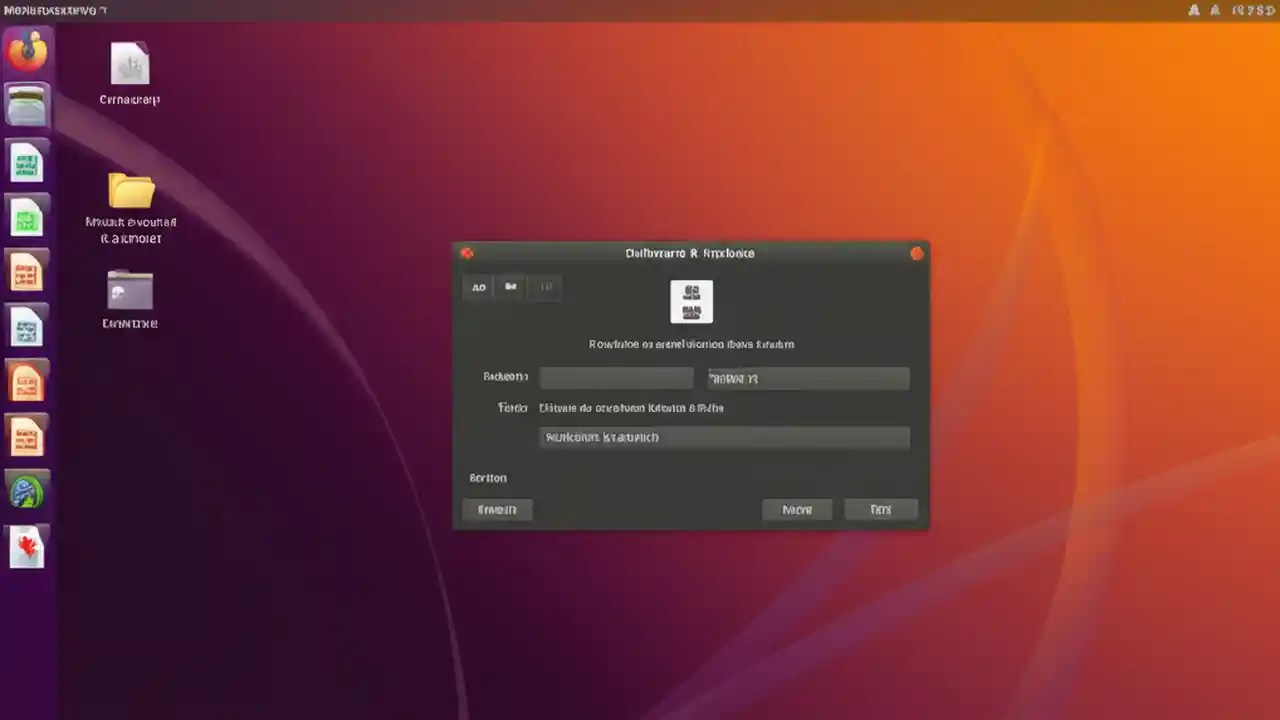Click the orange circle in the dialog titlebar
The height and width of the screenshot is (720, 1280).
[x=916, y=253]
